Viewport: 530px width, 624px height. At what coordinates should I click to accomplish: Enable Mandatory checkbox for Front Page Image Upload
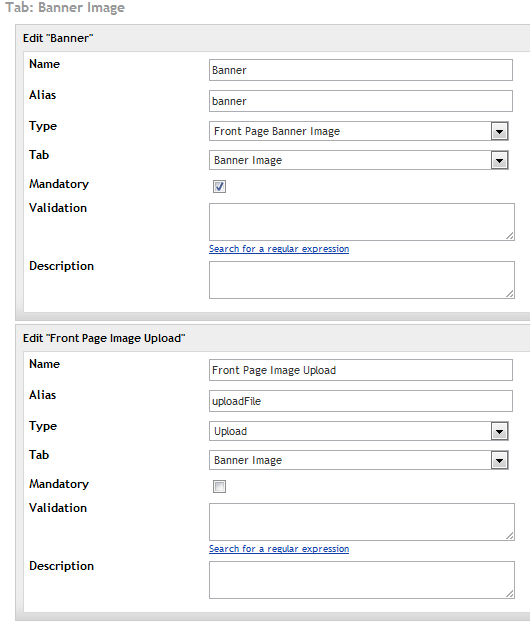[219, 486]
